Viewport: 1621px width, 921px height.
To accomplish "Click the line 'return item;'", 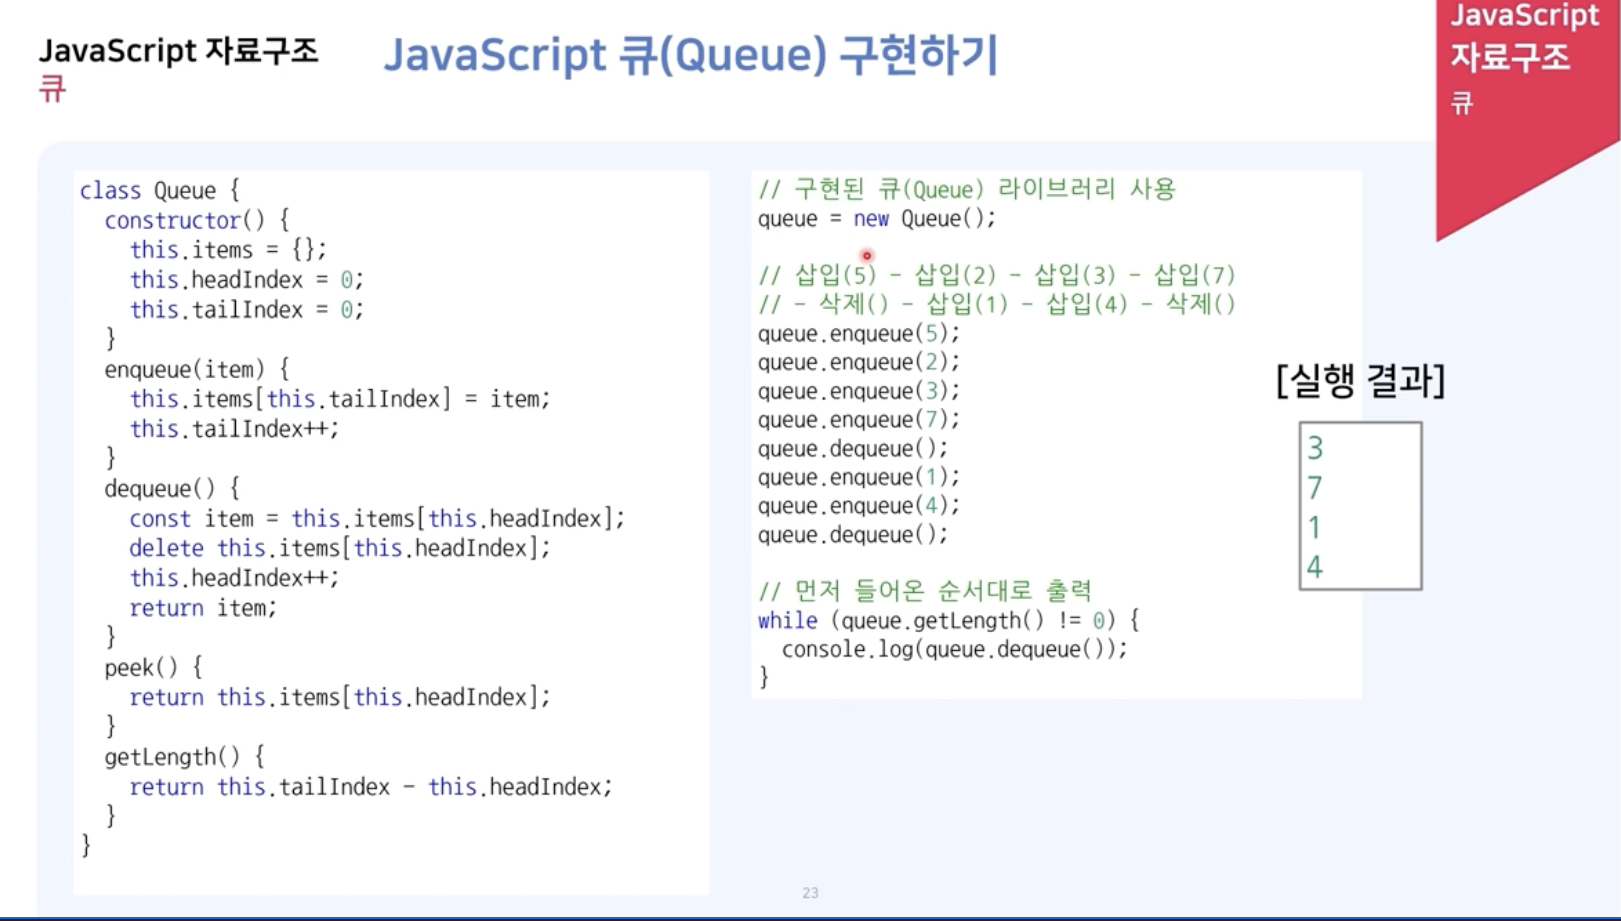I will point(203,608).
